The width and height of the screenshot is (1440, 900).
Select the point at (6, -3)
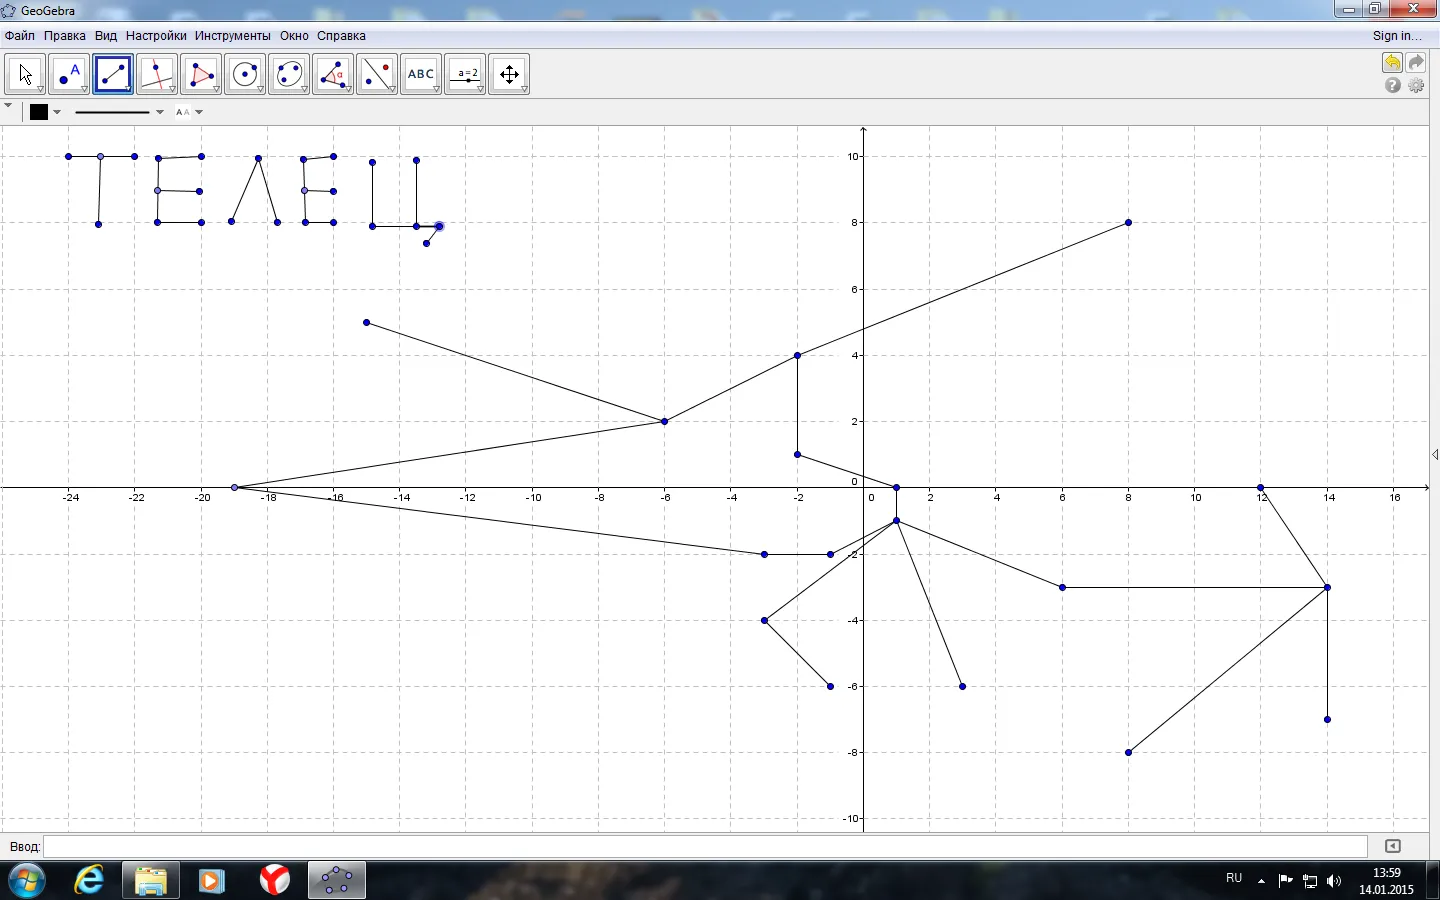tap(1063, 588)
